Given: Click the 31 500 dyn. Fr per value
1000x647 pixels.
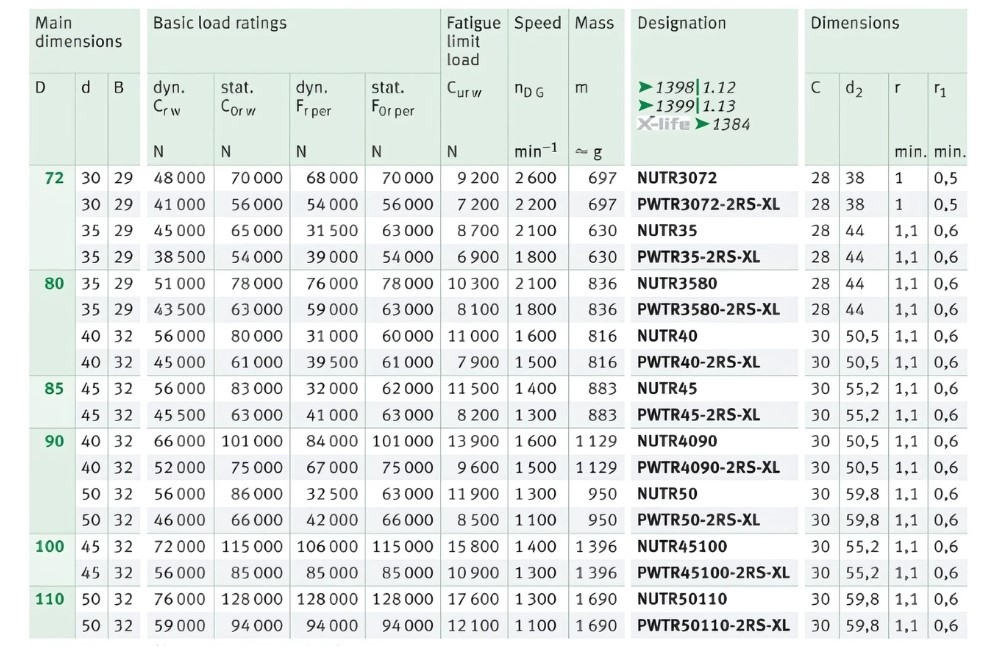Looking at the screenshot, I should point(332,231).
